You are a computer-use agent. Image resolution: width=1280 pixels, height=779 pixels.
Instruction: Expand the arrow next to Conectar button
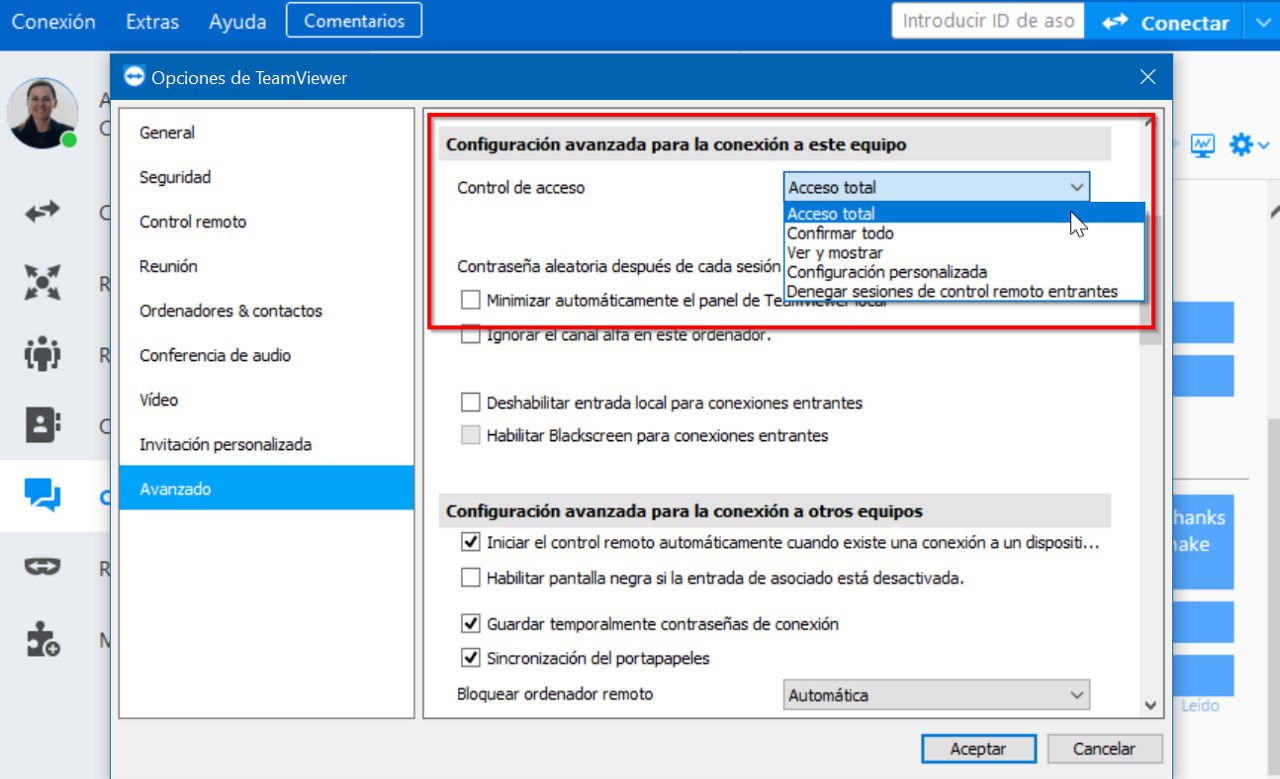click(1261, 23)
